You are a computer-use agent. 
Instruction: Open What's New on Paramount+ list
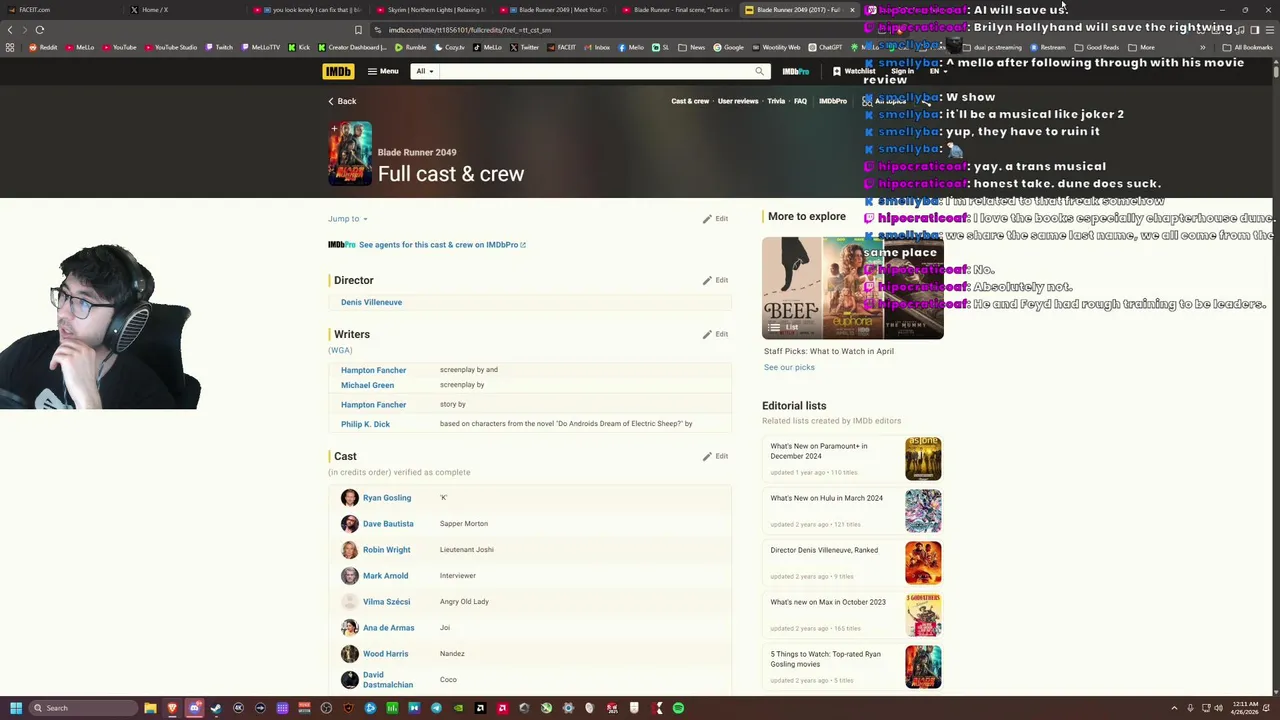(818, 451)
